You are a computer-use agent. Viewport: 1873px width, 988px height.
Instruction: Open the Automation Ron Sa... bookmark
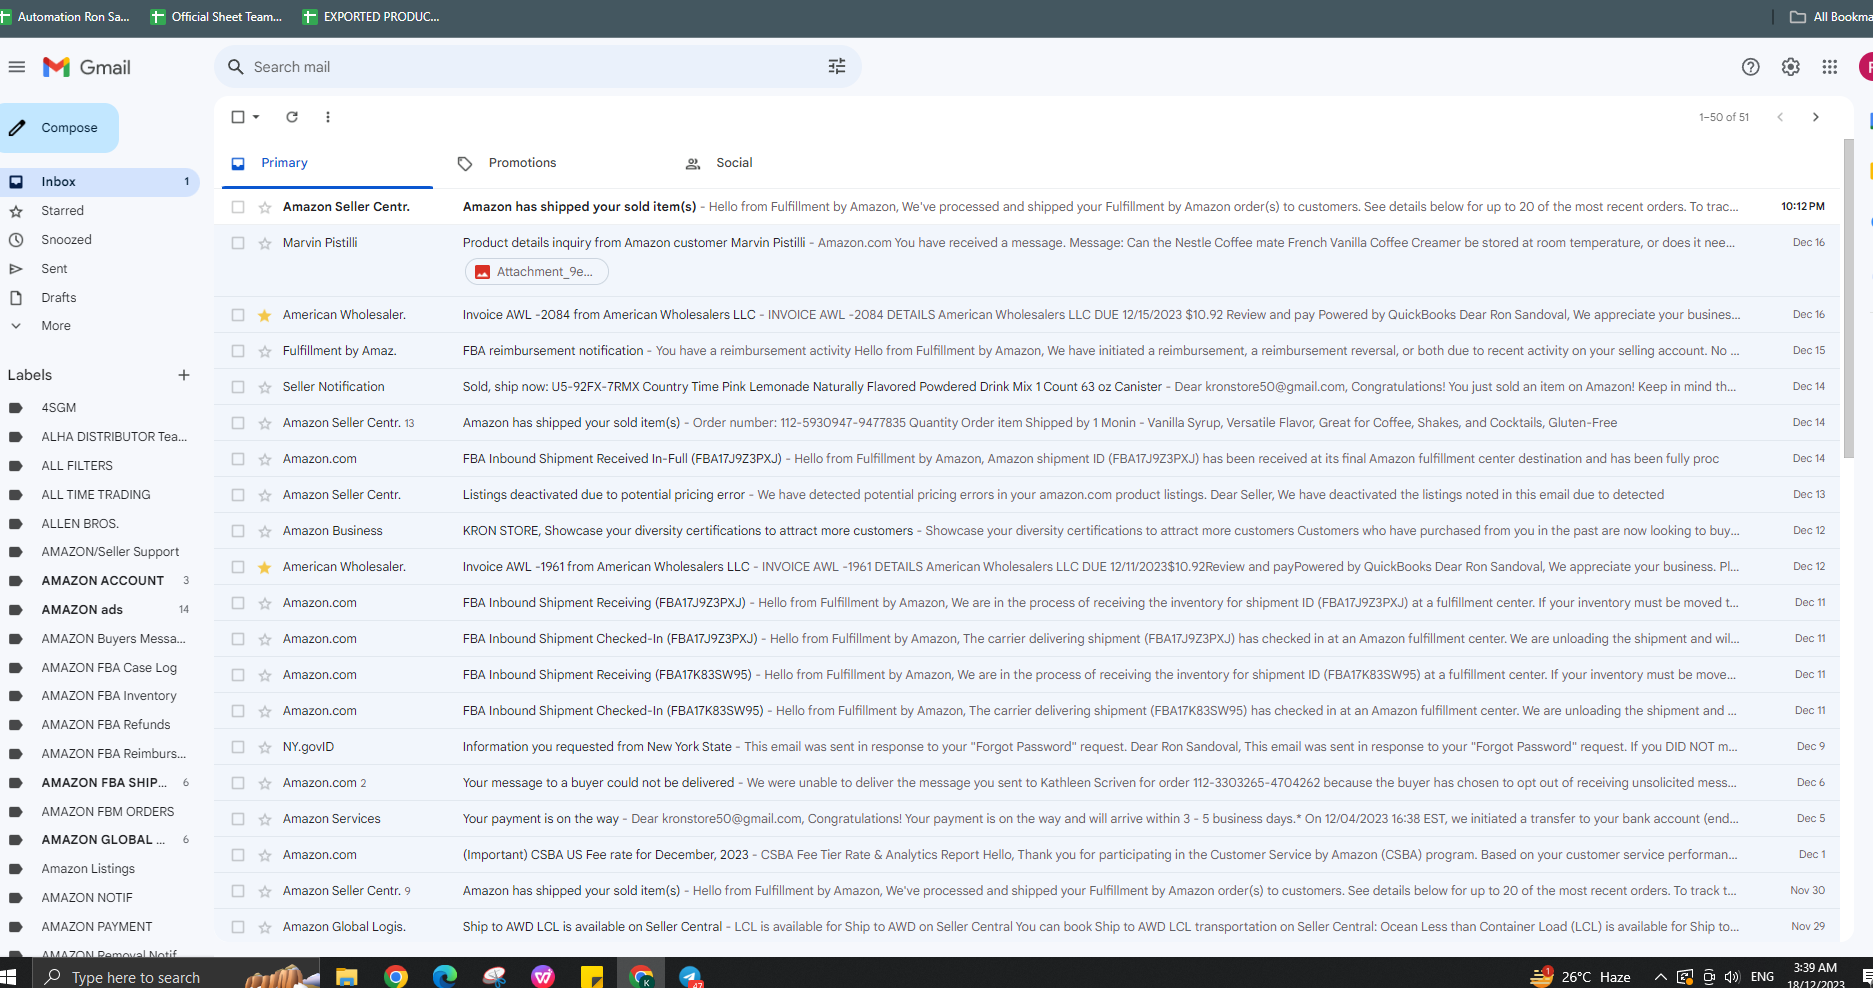pyautogui.click(x=66, y=16)
